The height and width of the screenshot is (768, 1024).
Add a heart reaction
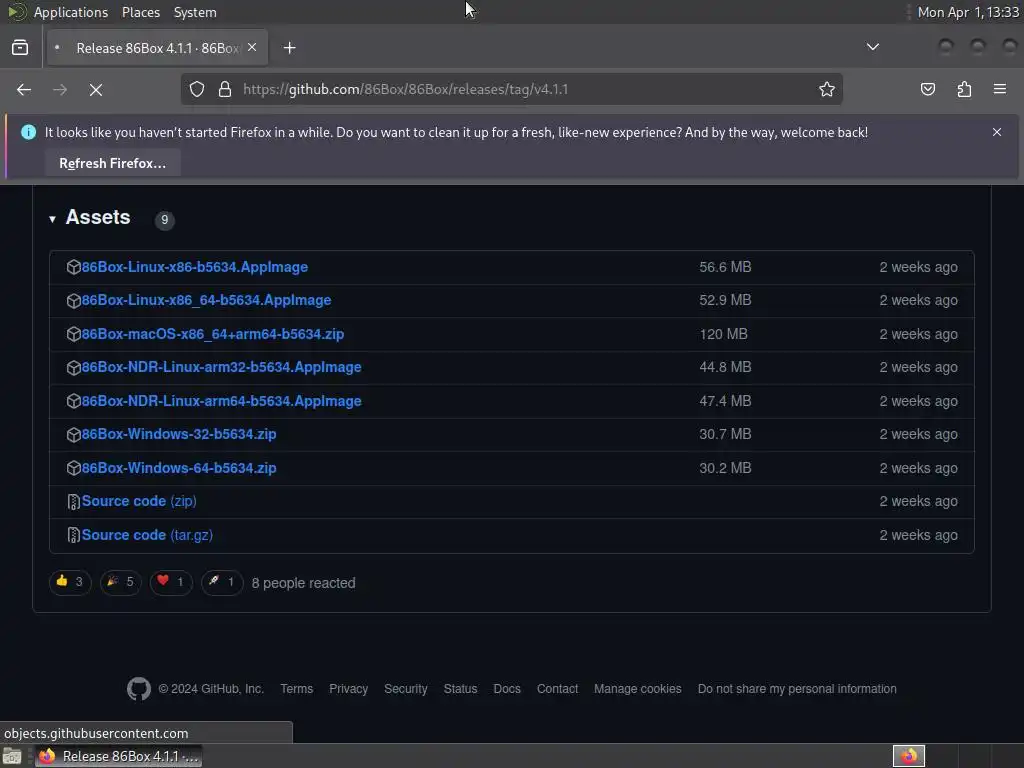pyautogui.click(x=171, y=582)
